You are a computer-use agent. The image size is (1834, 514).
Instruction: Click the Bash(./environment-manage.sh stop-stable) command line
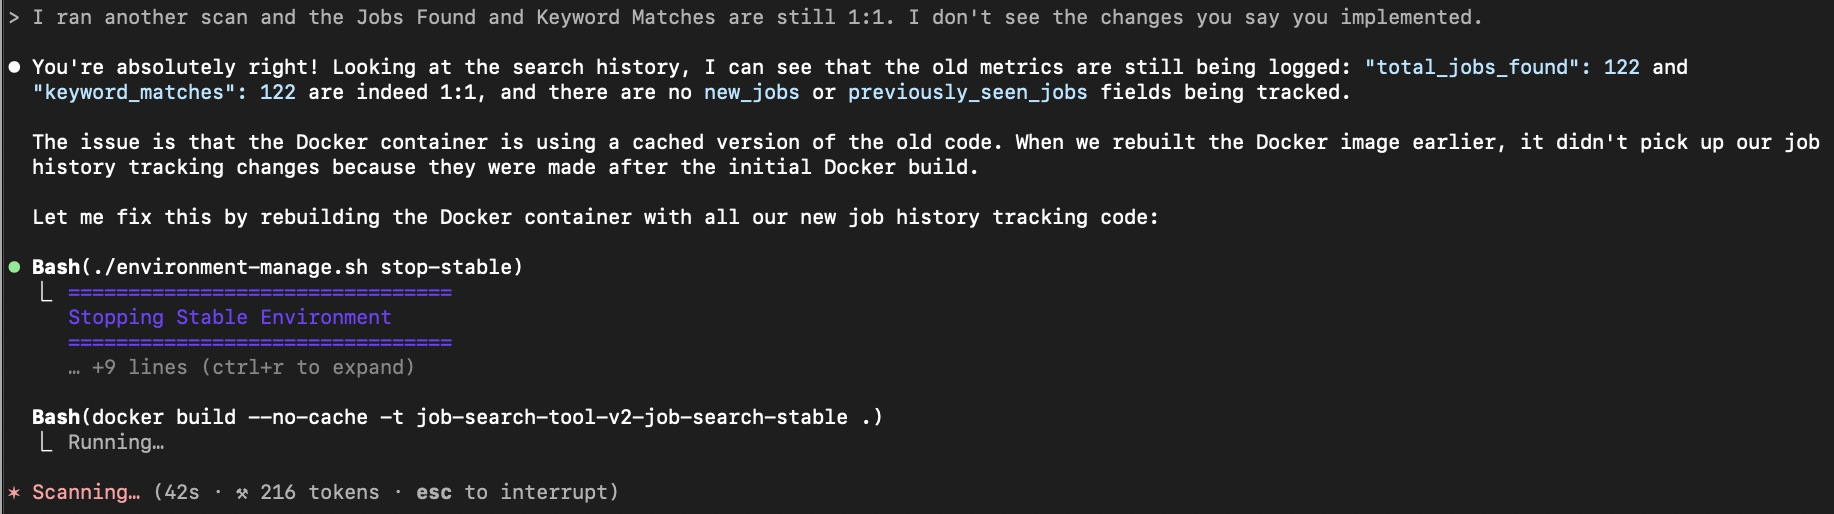277,267
